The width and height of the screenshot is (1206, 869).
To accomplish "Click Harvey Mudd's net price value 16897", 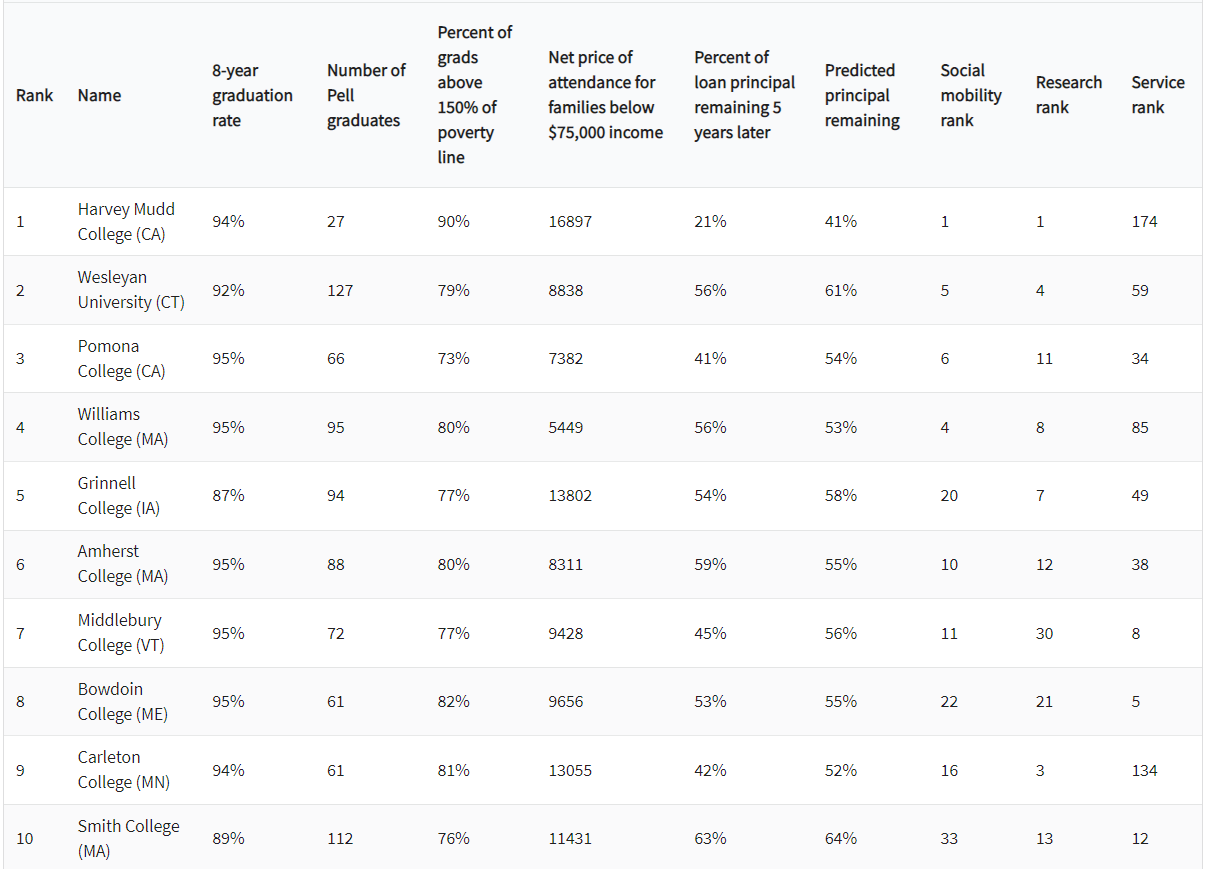I will (x=570, y=221).
